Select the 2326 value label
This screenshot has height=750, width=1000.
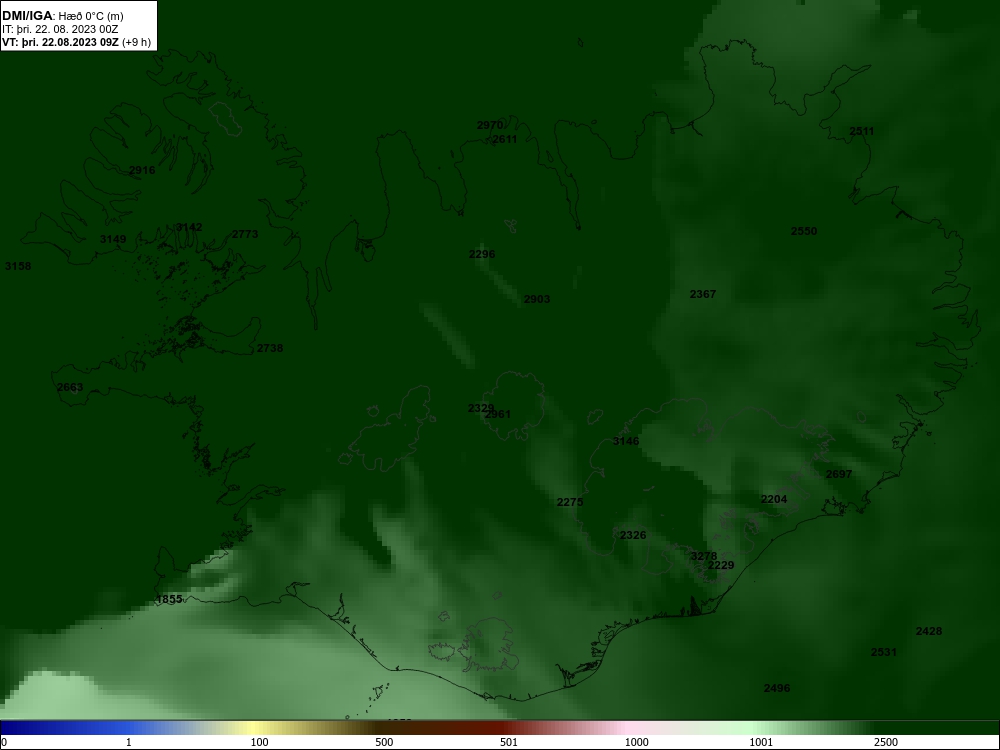[x=633, y=535]
